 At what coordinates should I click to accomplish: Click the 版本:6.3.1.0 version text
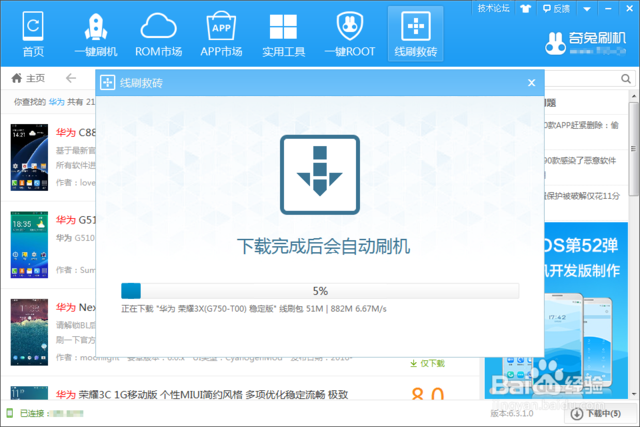pos(512,414)
